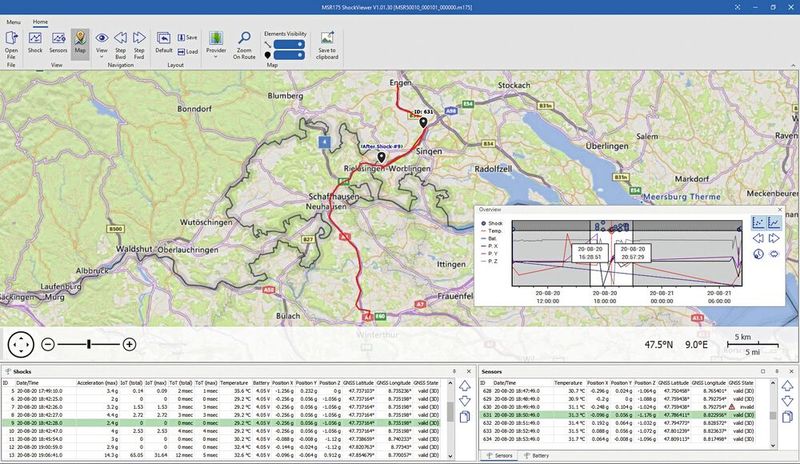Viewport: 800px width, 464px height.
Task: Select the Home ribbon tab
Action: [40, 22]
